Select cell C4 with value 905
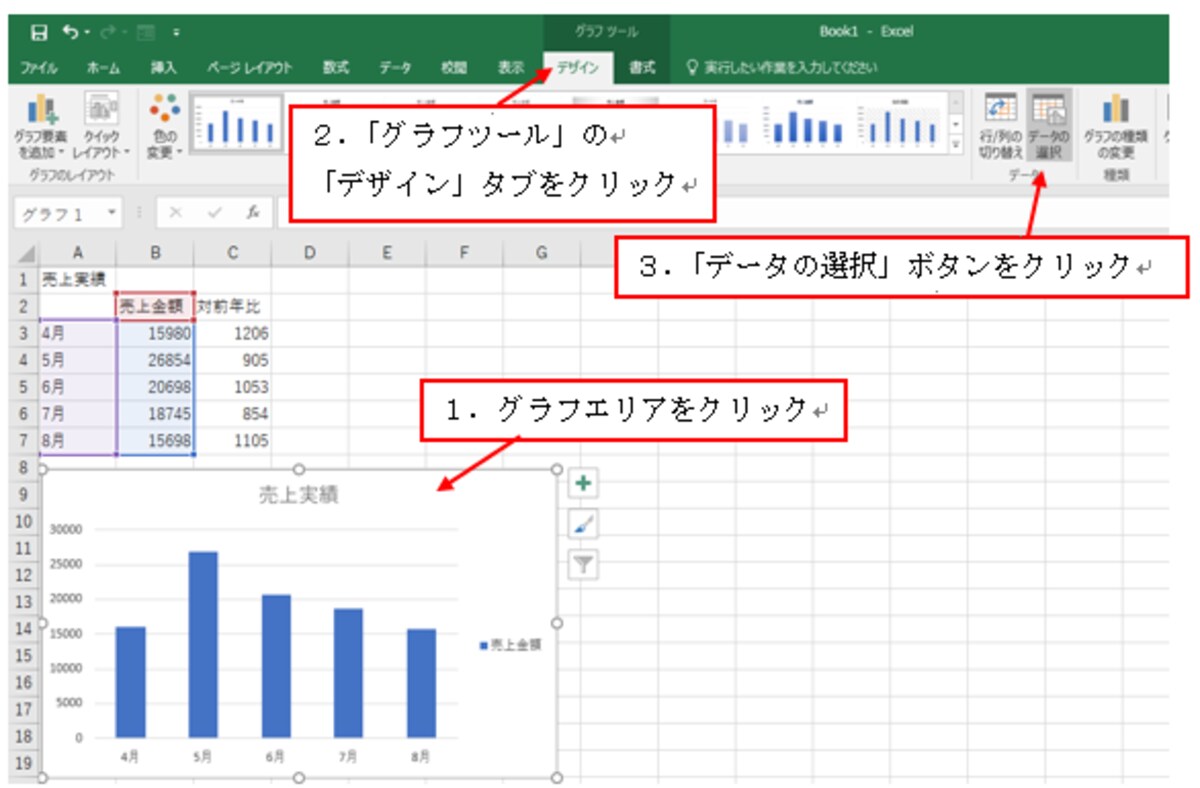Image resolution: width=1200 pixels, height=788 pixels. [x=232, y=360]
